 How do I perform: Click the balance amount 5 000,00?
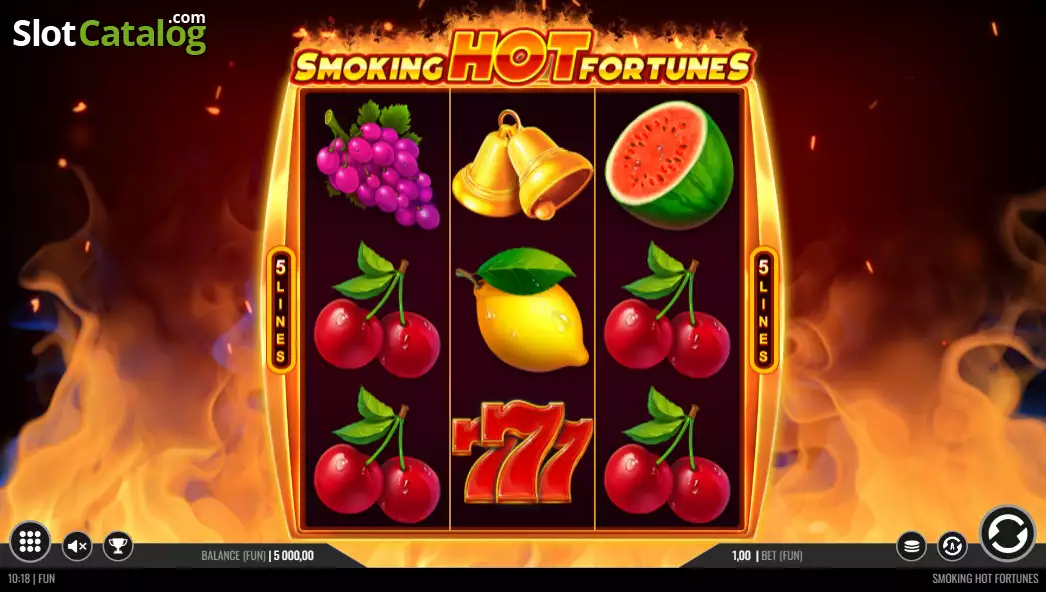pos(294,555)
